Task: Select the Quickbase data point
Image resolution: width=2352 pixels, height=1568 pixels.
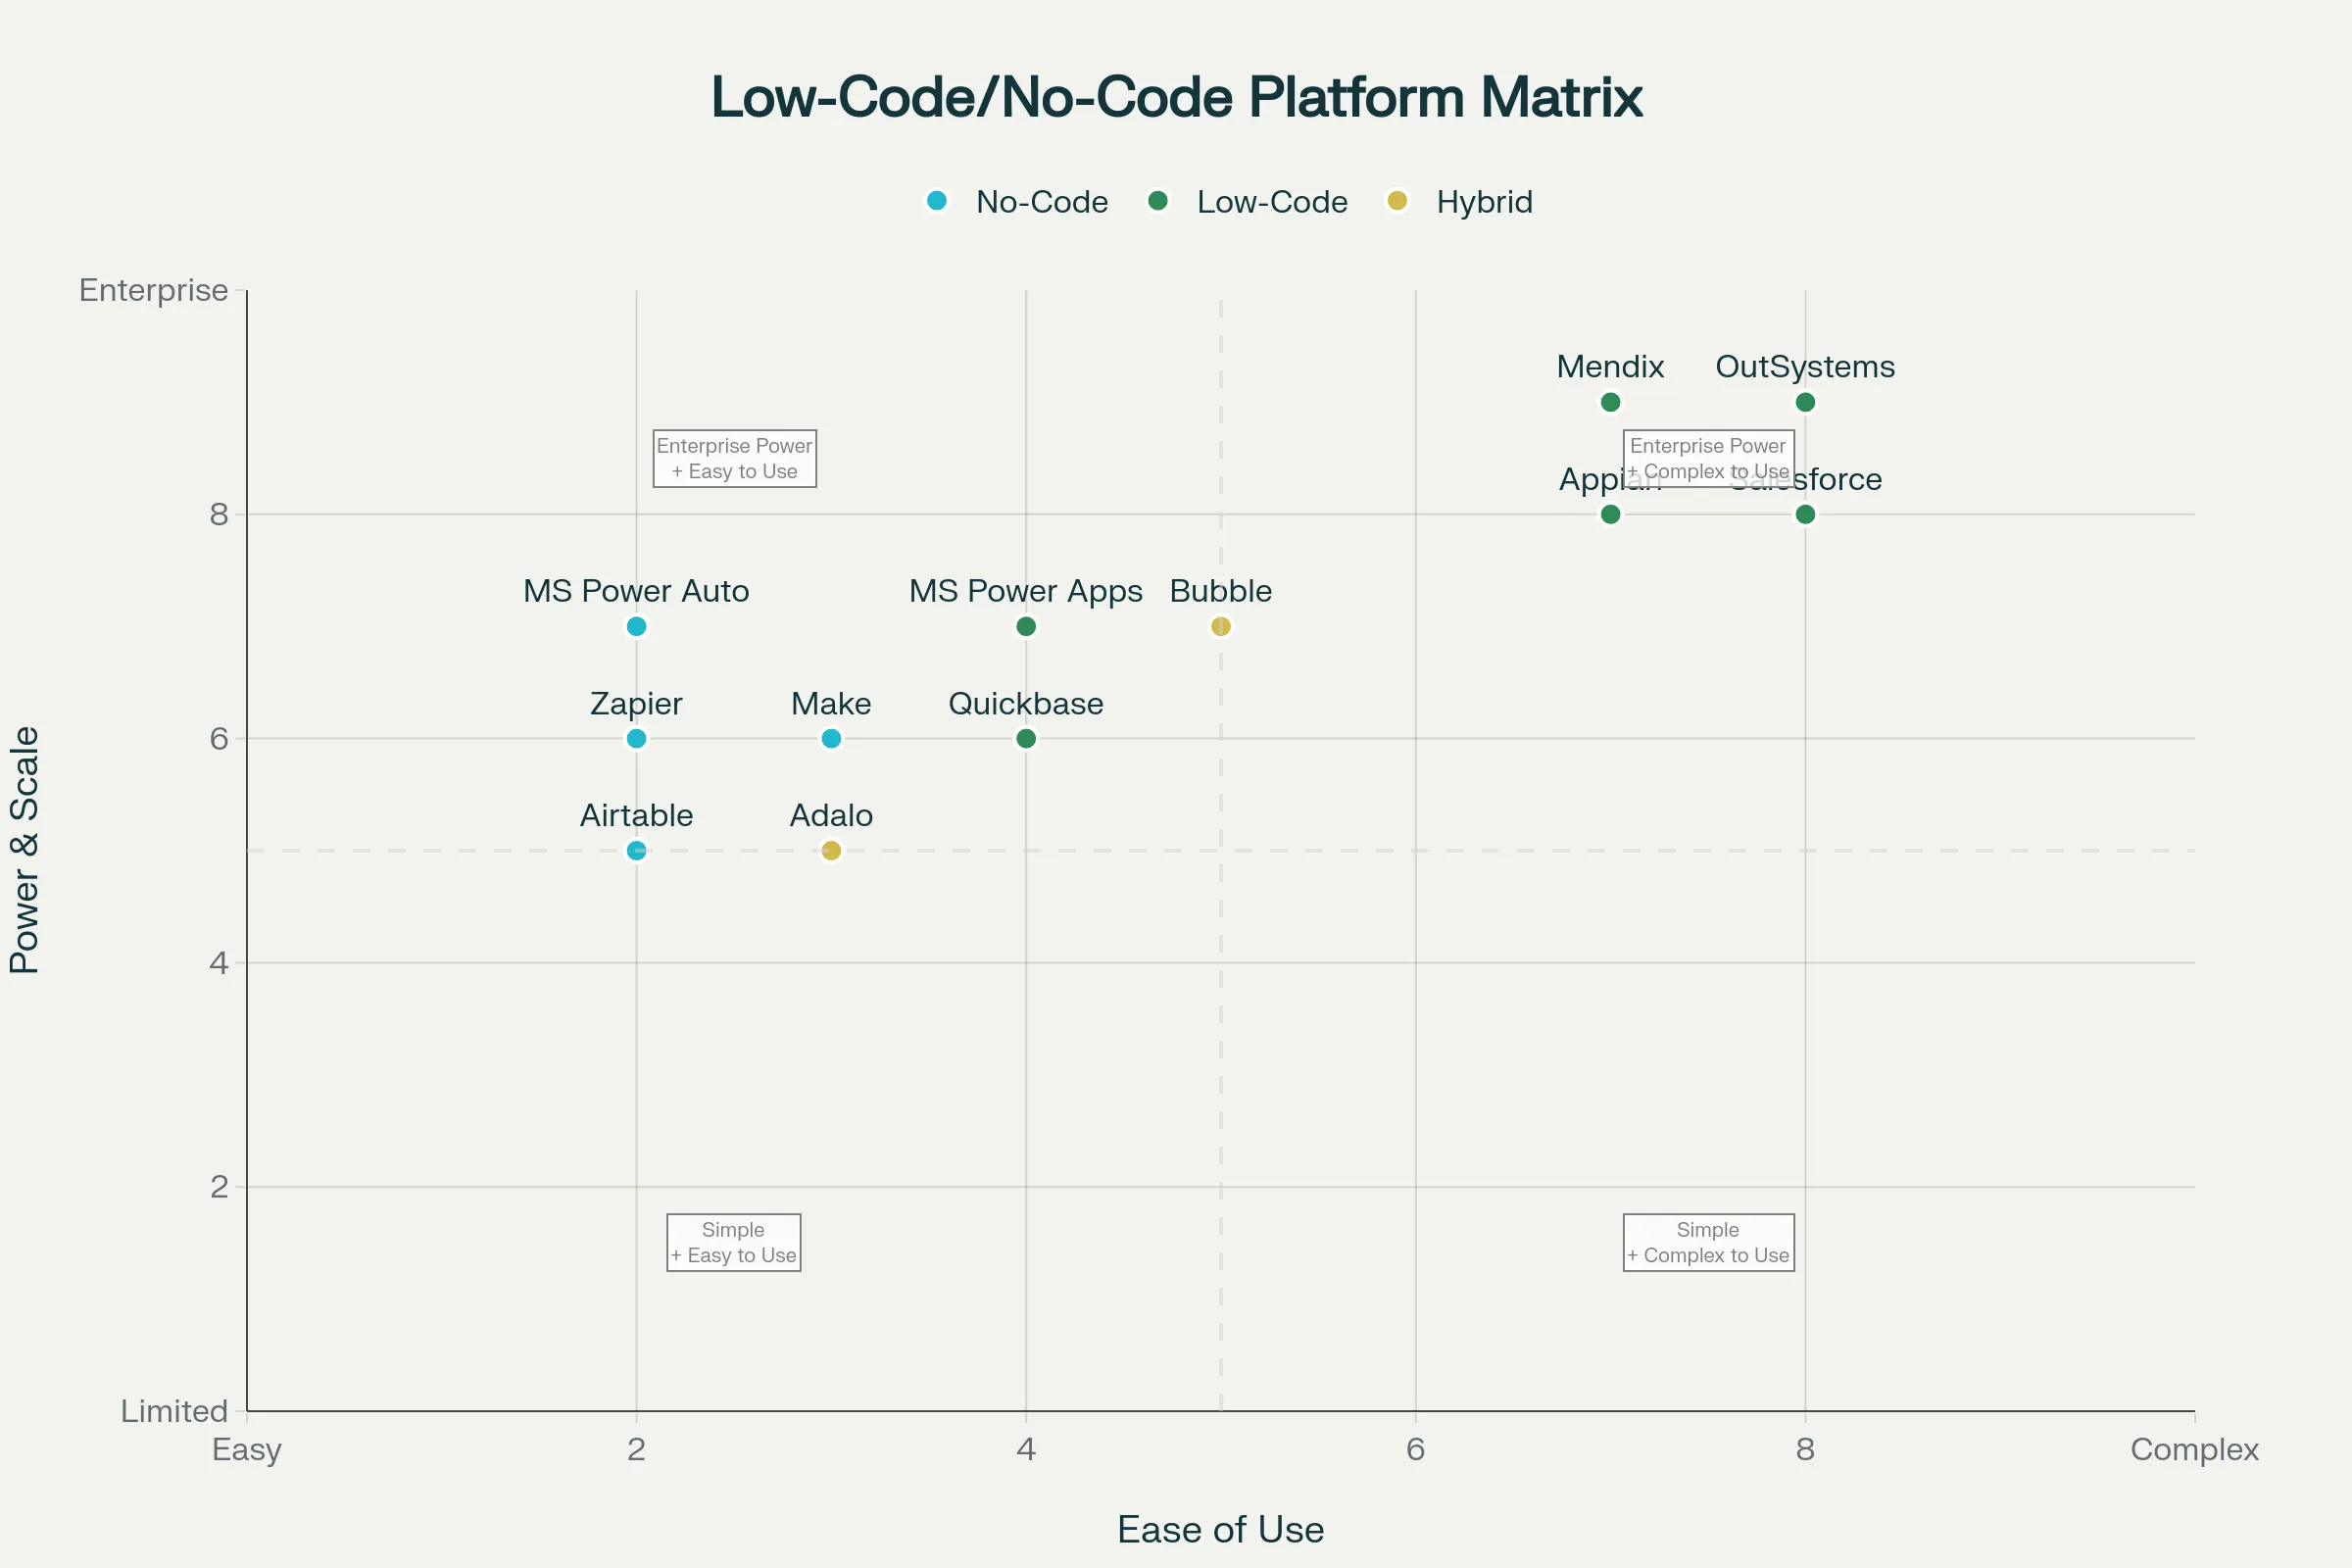Action: [1025, 738]
